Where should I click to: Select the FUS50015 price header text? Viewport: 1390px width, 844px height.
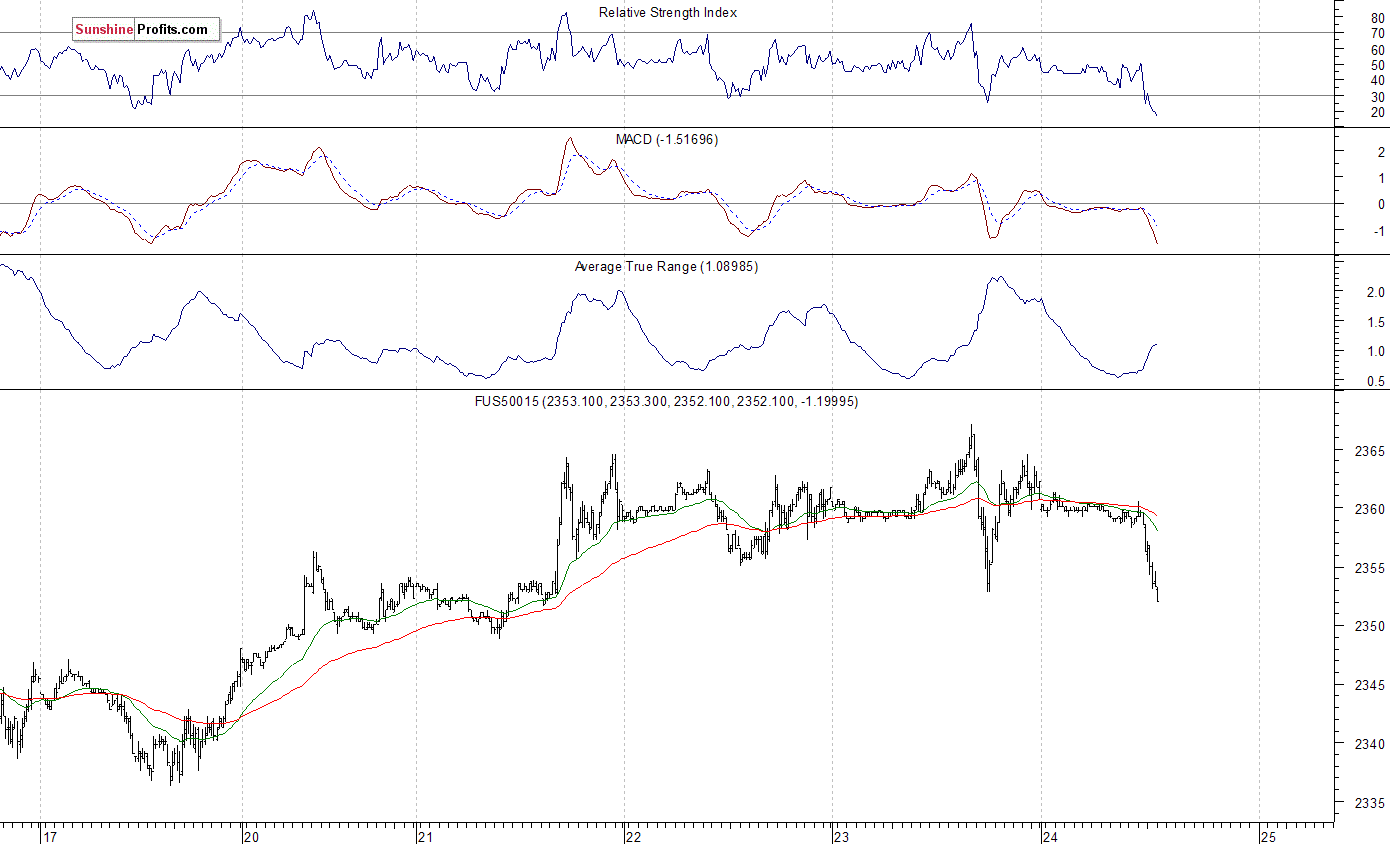click(667, 402)
